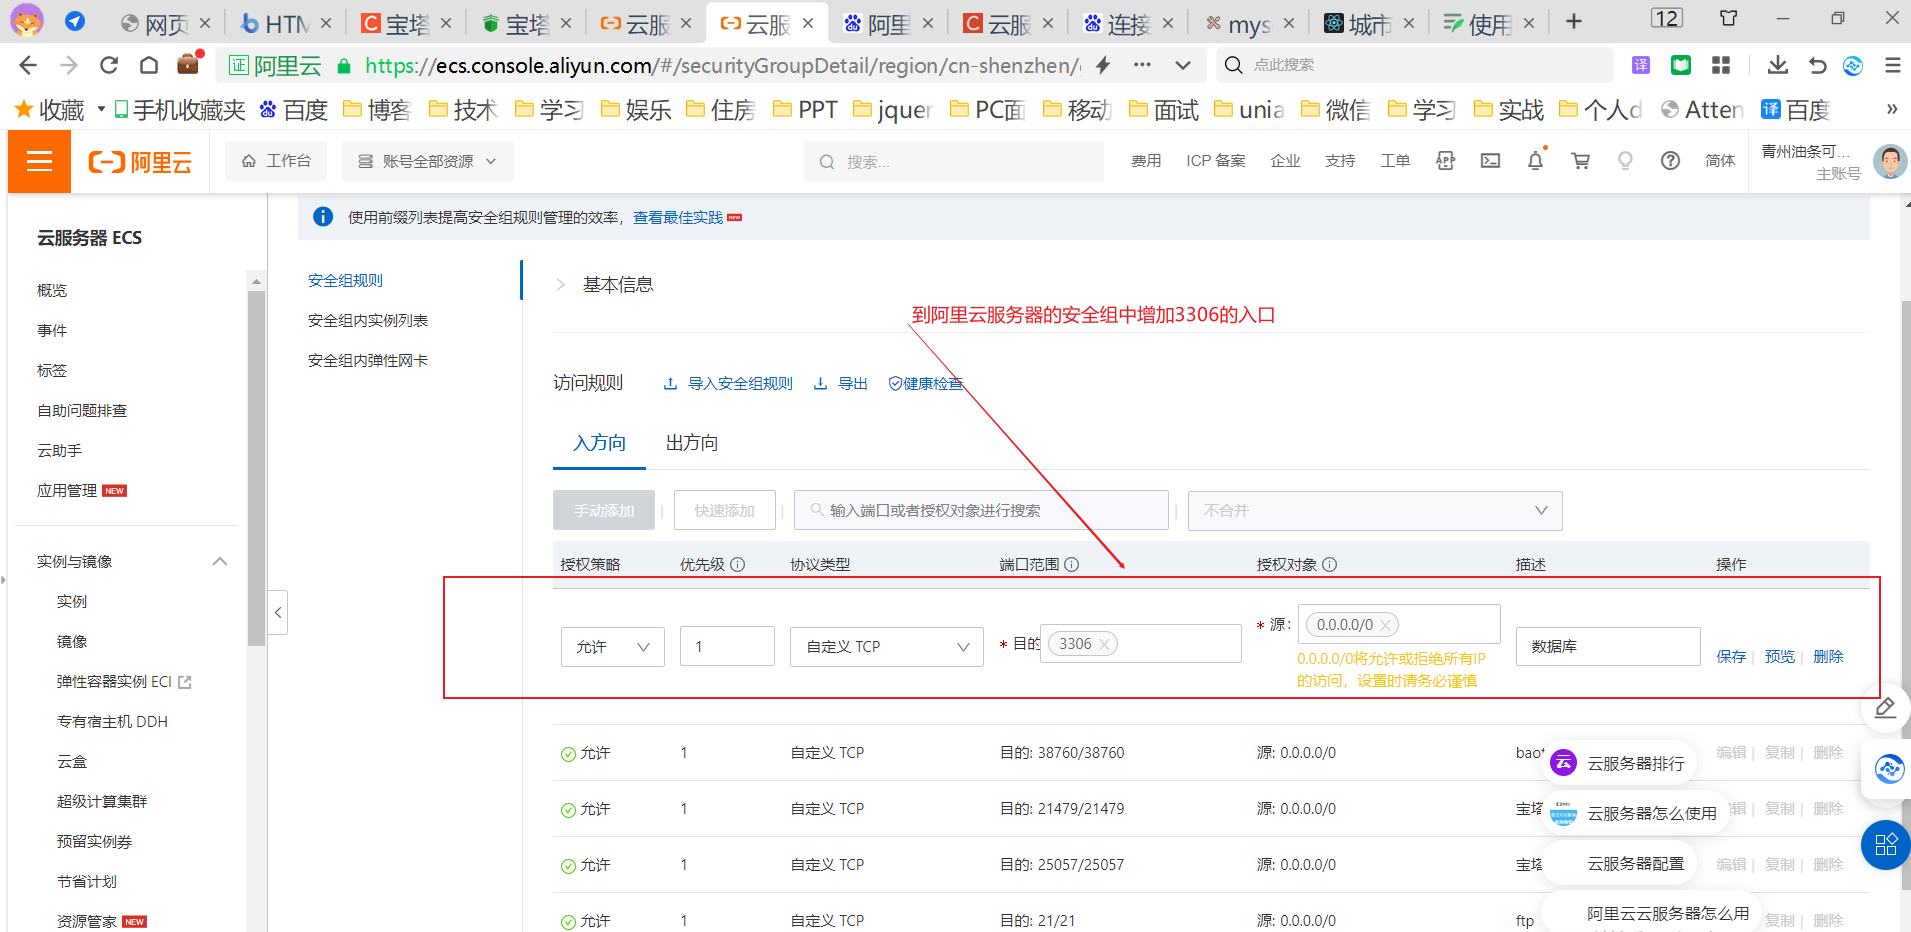
Task: Remove the 3306 port tag
Action: coord(1105,644)
